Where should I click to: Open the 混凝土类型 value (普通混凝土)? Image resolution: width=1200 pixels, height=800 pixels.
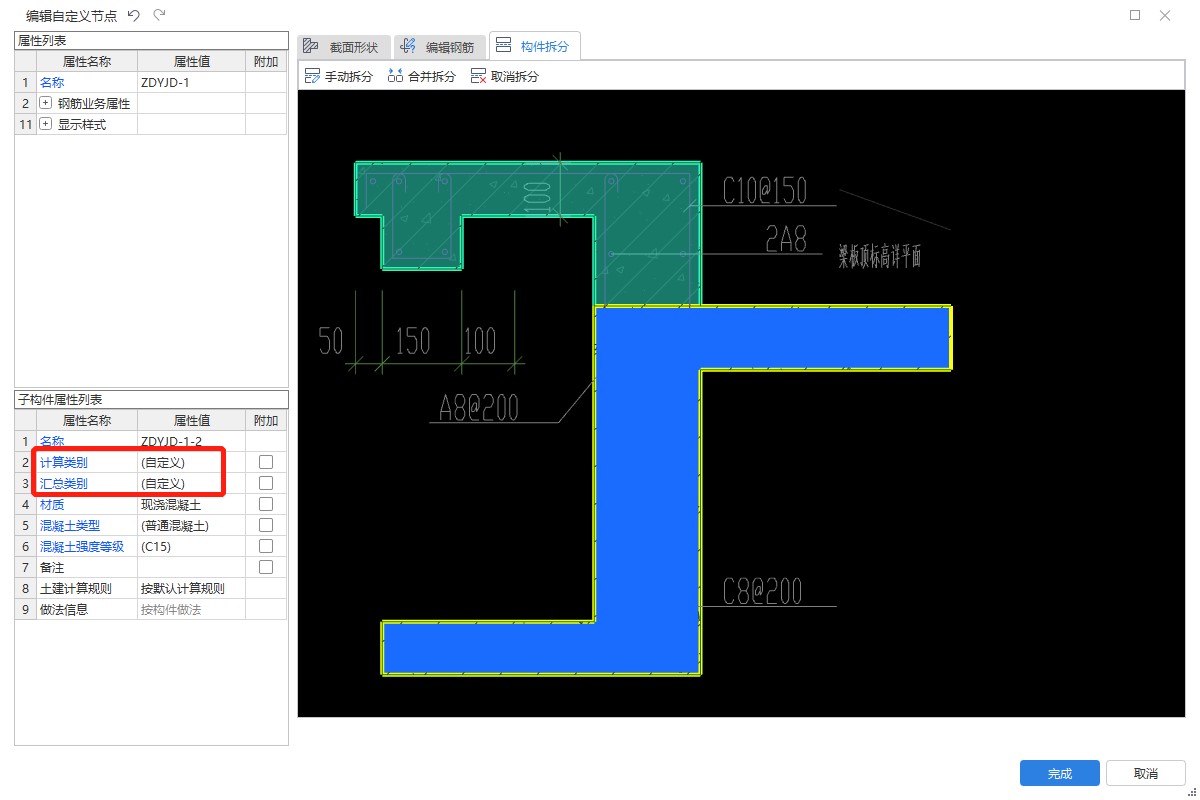(x=191, y=525)
